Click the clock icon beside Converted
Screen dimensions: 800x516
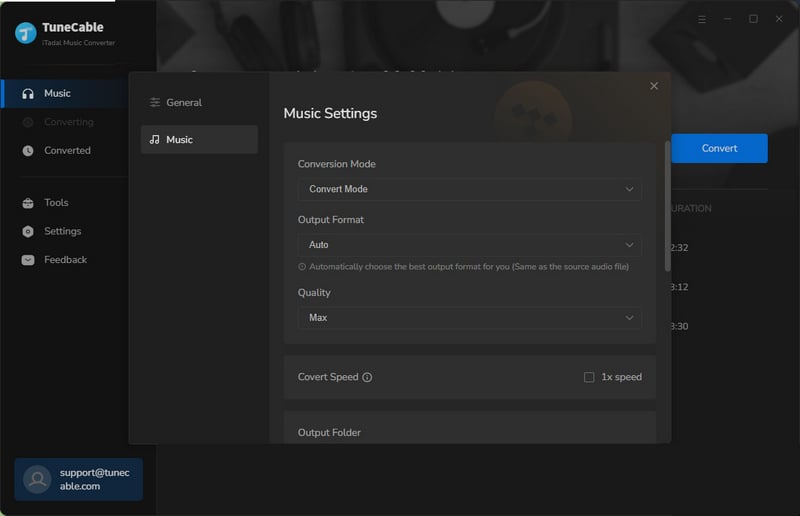[x=28, y=151]
